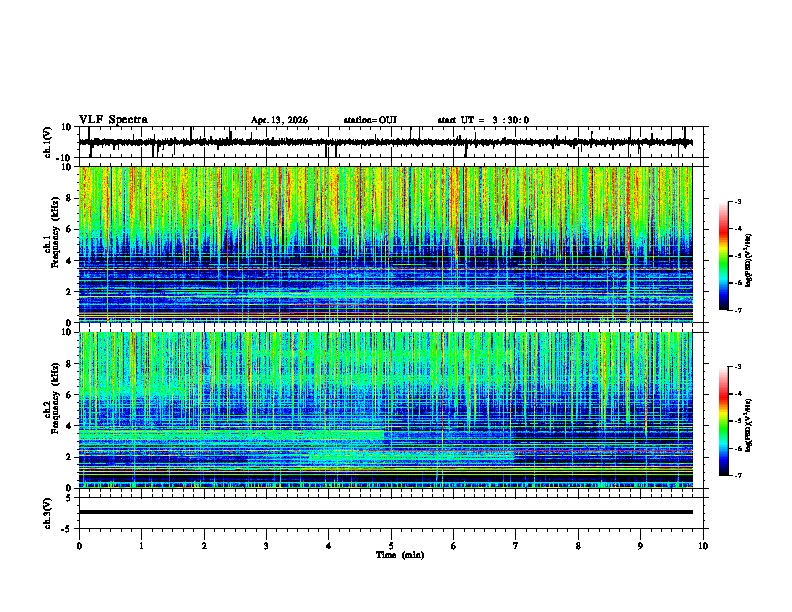Click time axis tick label "0"

click(79, 546)
